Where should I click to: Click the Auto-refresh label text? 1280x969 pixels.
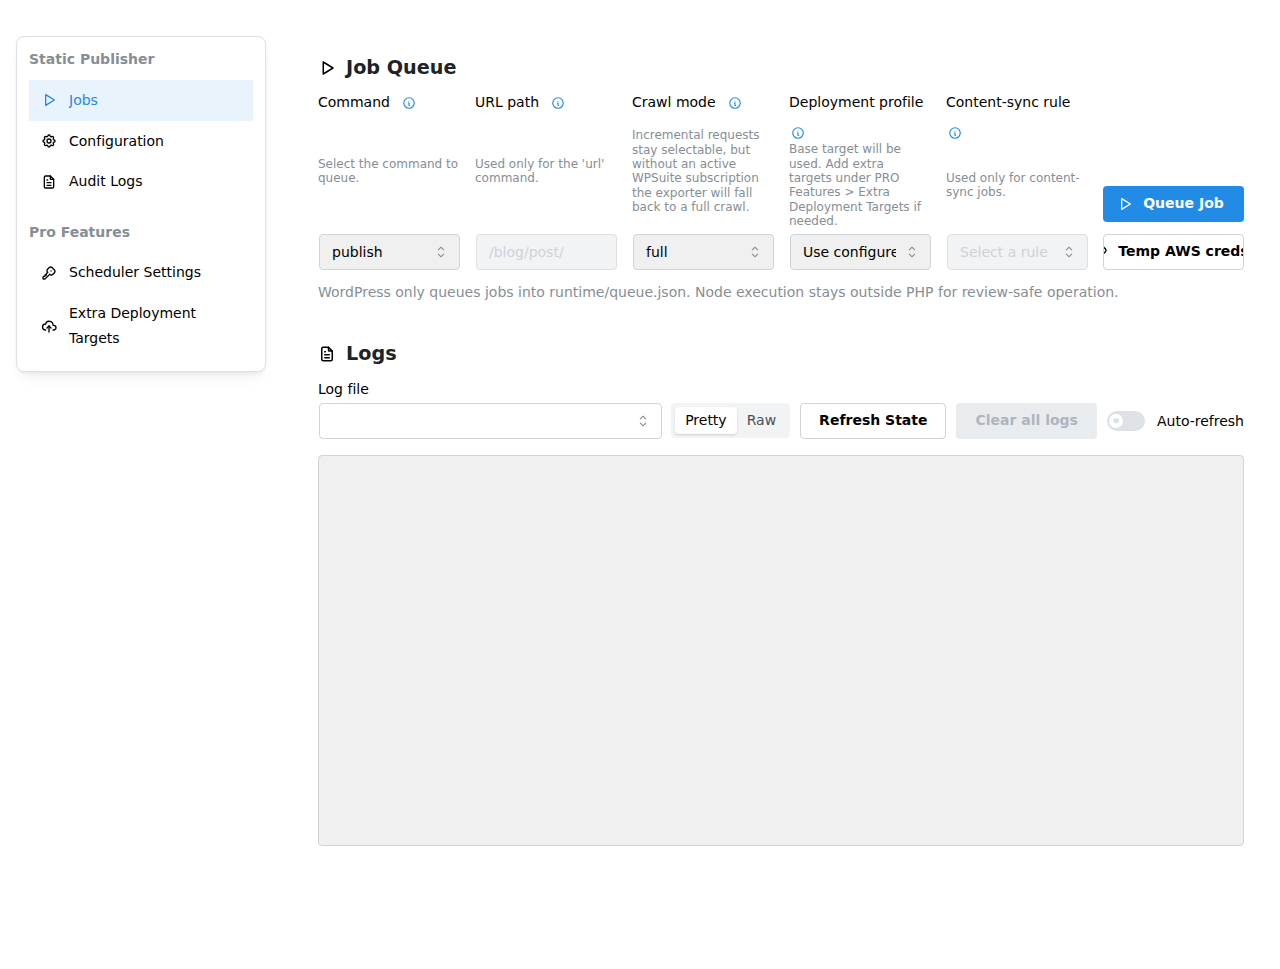pyautogui.click(x=1200, y=421)
